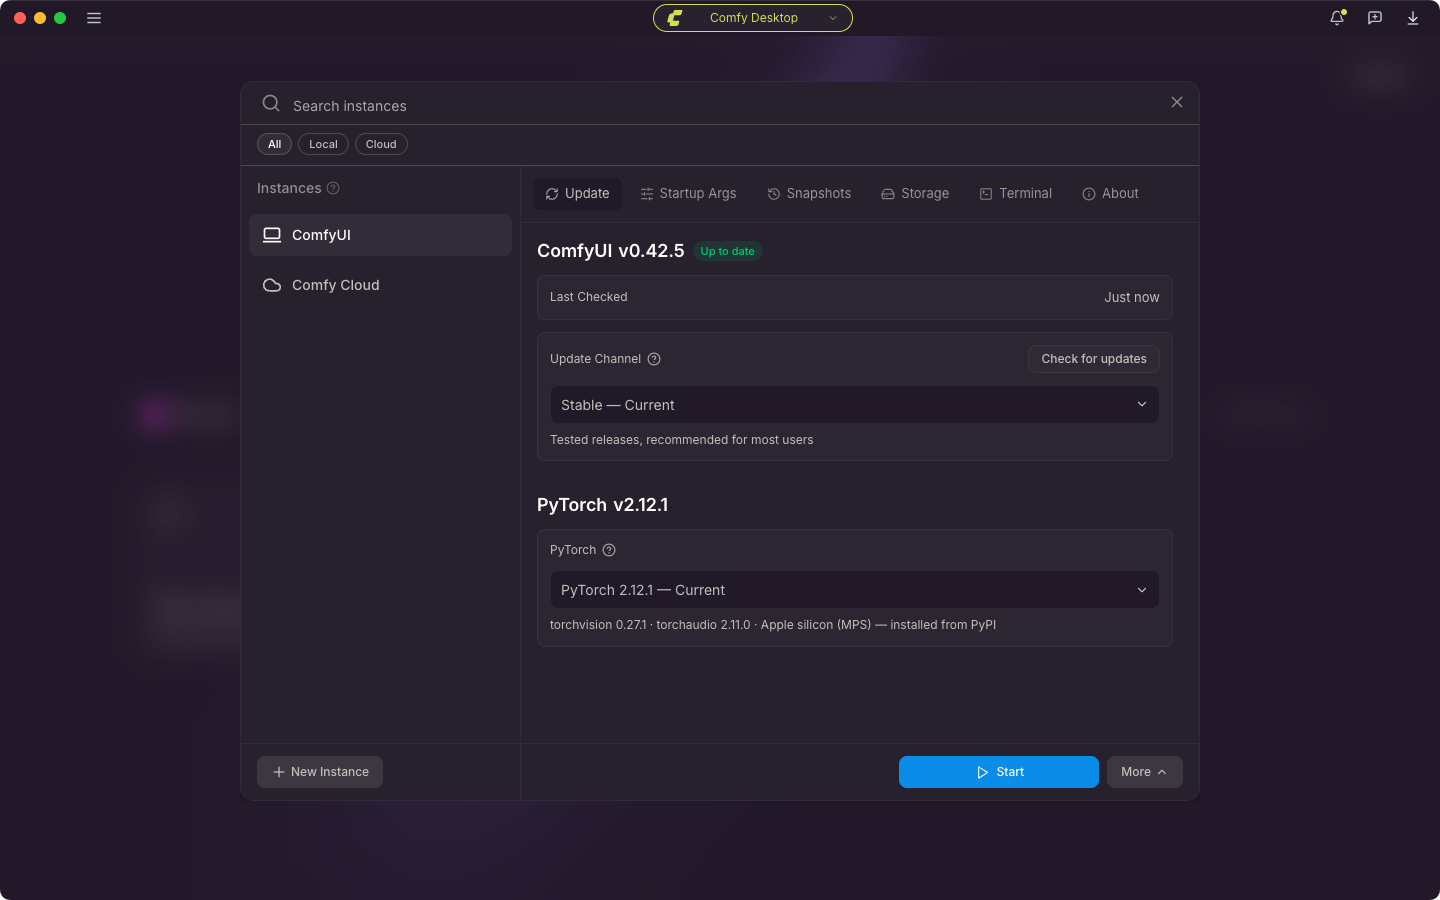Switch to the Terminal tab

tap(1015, 194)
